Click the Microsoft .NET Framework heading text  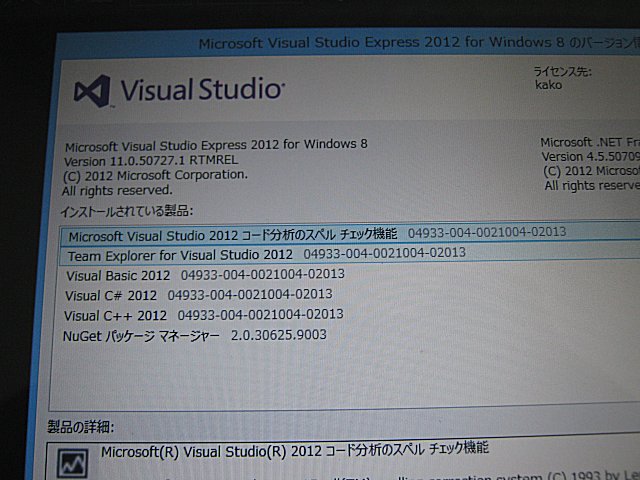coord(590,142)
